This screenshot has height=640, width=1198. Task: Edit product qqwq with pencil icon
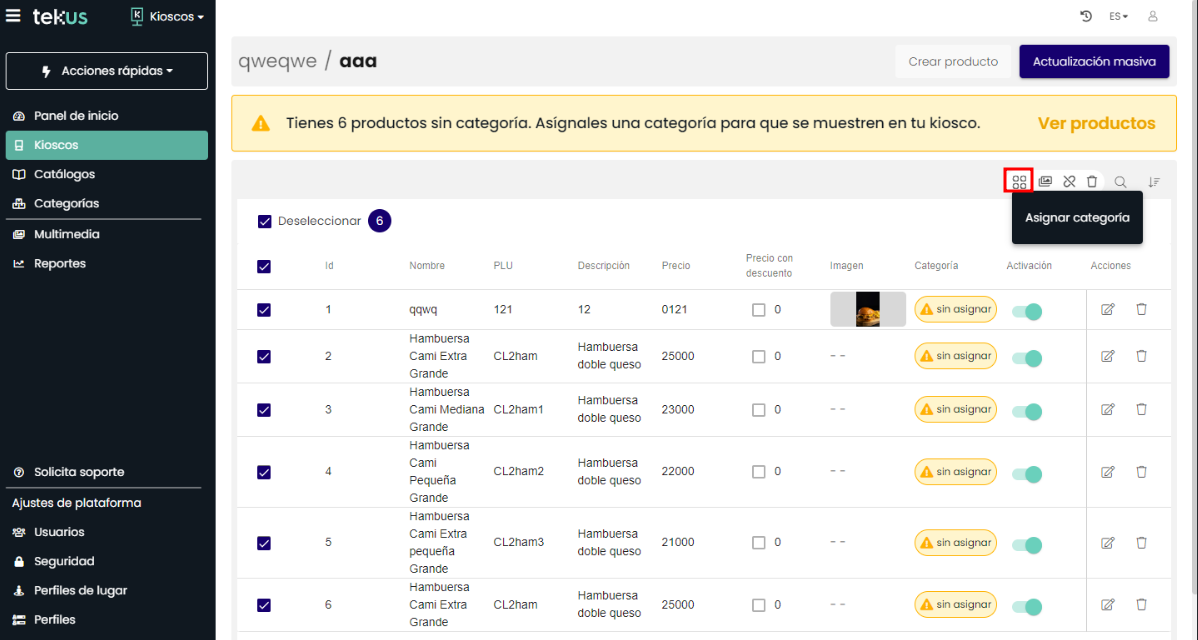1108,310
